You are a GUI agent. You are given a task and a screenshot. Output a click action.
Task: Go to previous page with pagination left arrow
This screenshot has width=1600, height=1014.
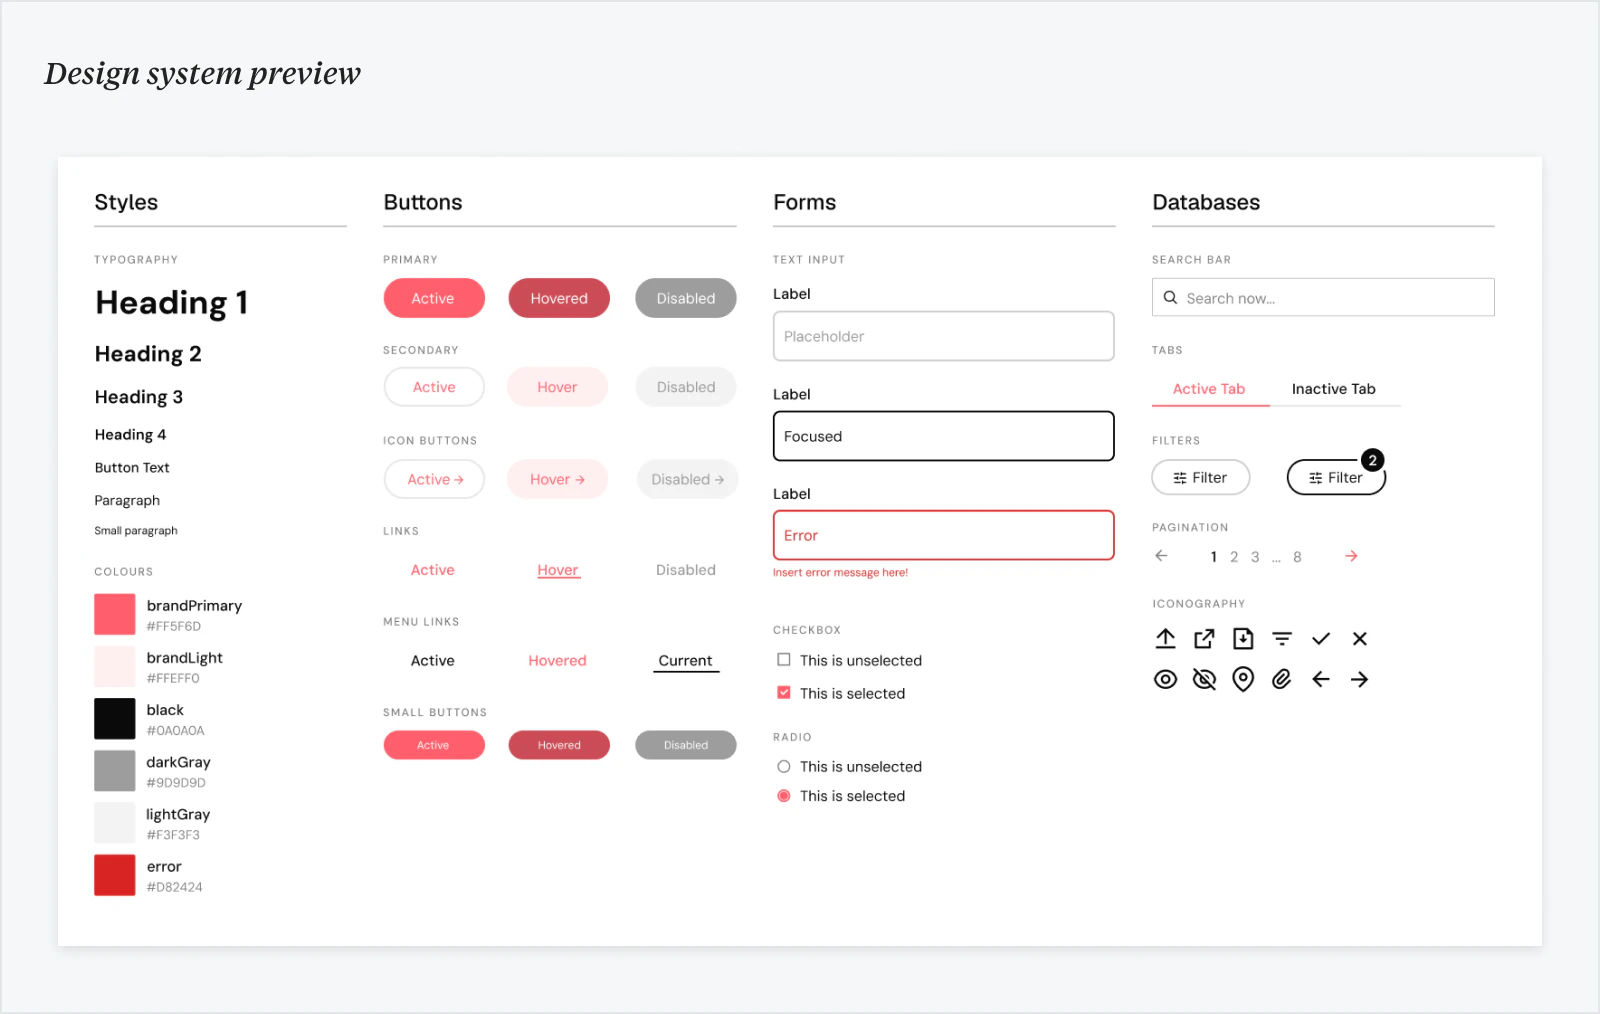[1161, 556]
